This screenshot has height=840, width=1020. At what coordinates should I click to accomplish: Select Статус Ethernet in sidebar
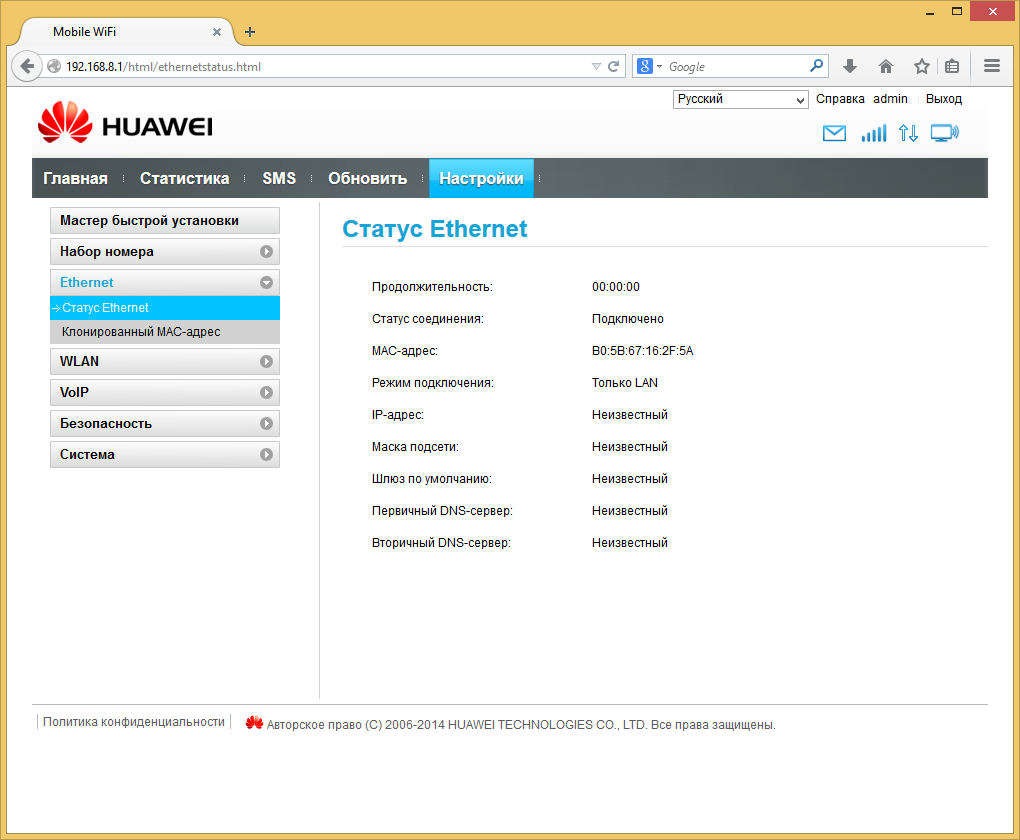tap(165, 308)
